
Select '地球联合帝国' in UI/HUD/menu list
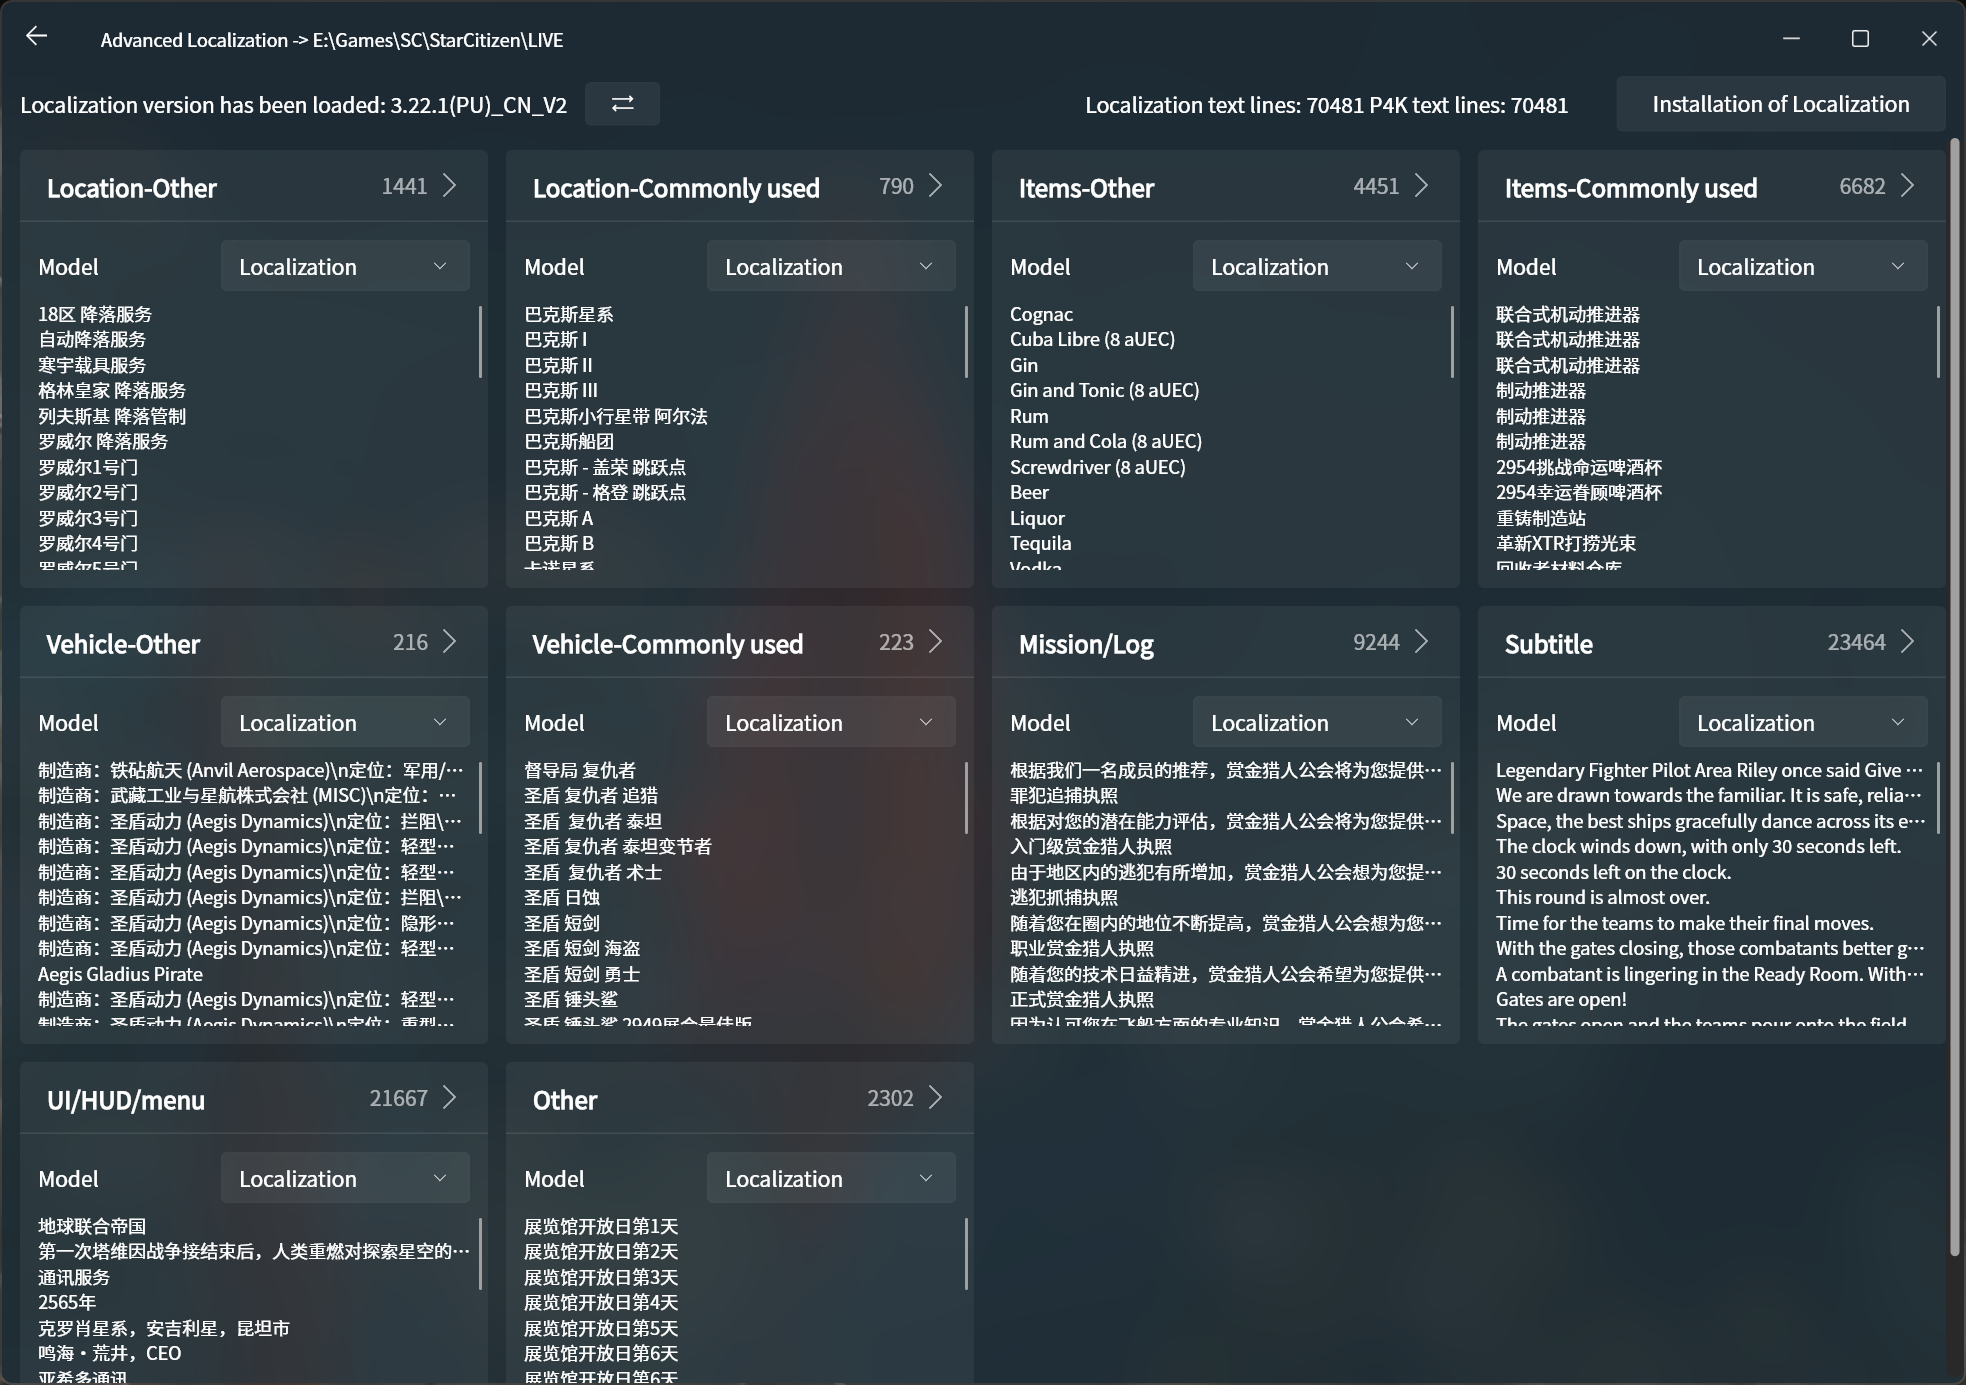tap(92, 1226)
